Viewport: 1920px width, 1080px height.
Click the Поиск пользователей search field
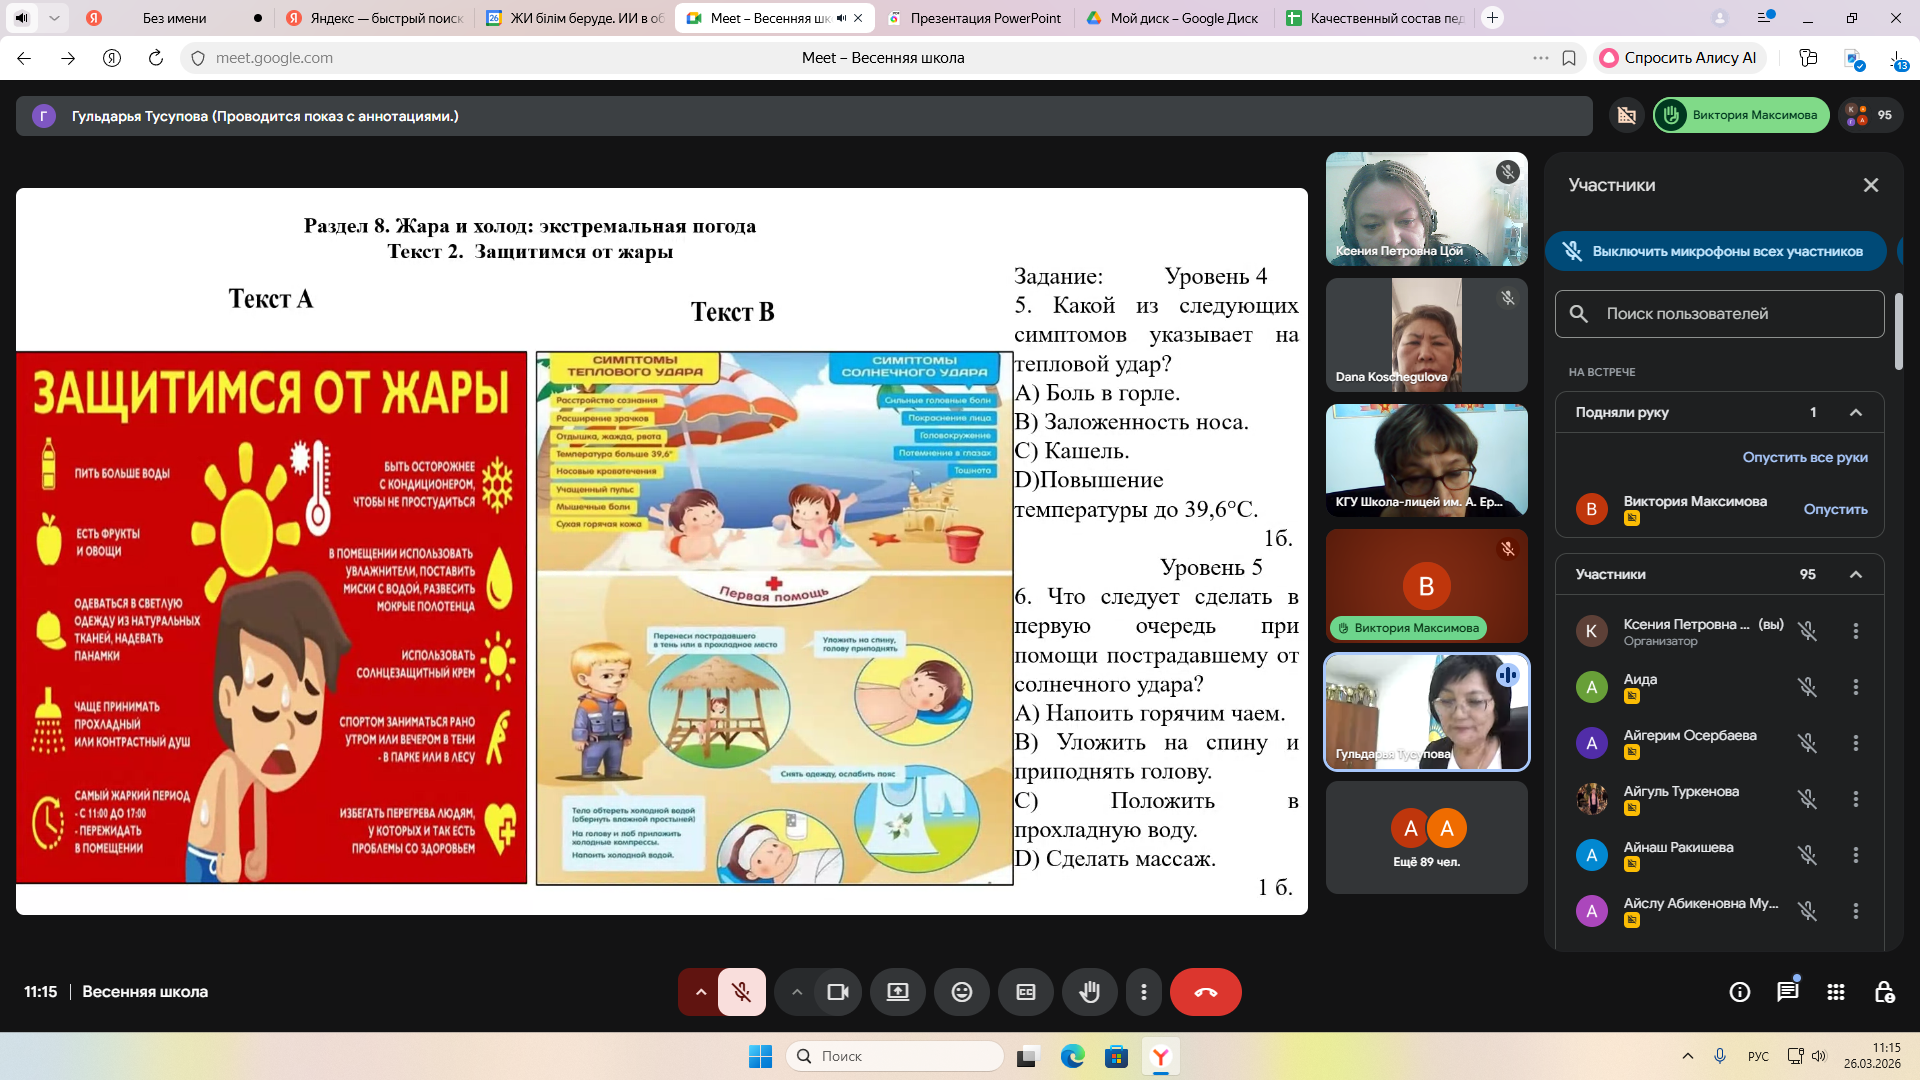(1720, 314)
